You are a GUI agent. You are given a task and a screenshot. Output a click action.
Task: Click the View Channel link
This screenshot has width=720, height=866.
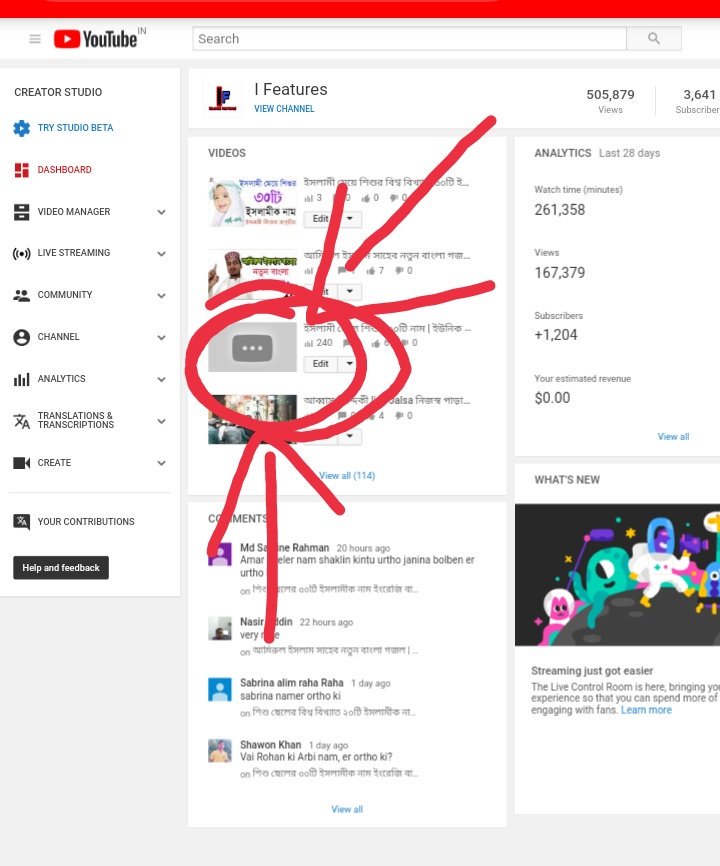pyautogui.click(x=284, y=109)
